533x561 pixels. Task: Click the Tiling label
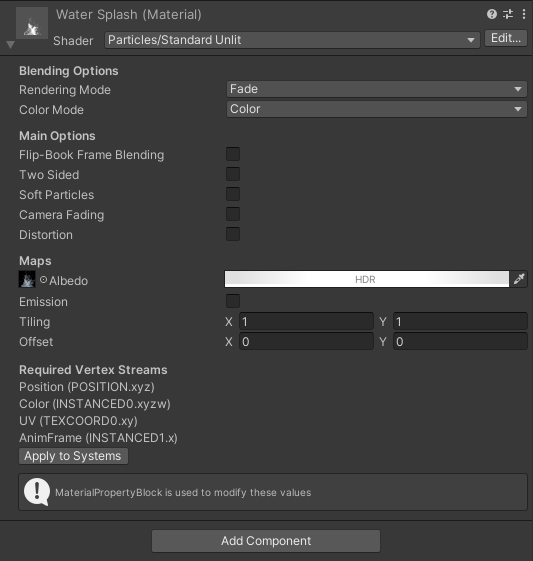click(35, 322)
